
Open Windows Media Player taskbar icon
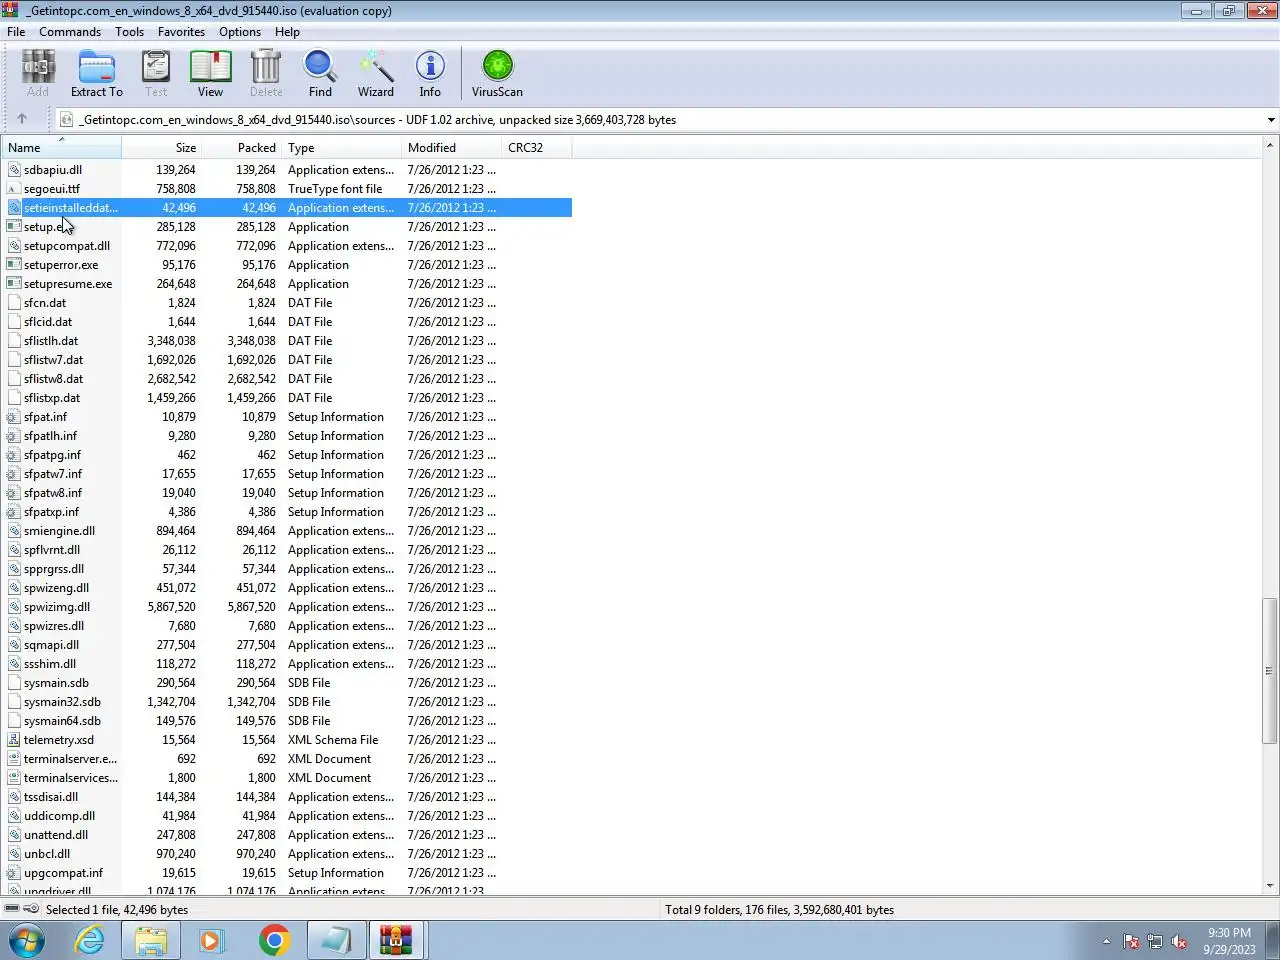pos(211,941)
